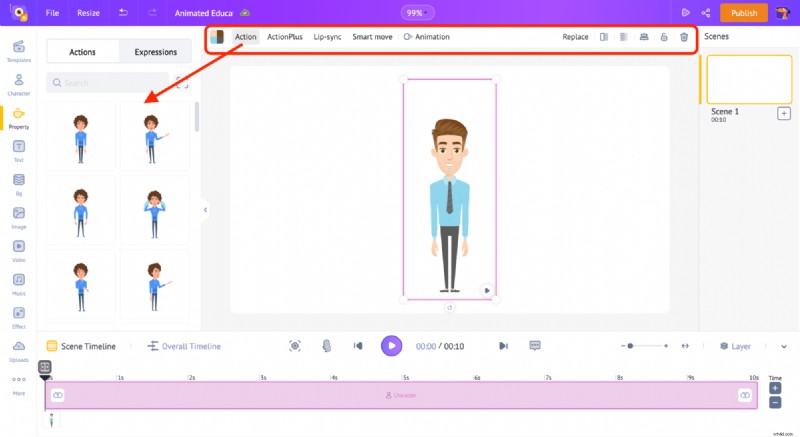800x437 pixels.
Task: Switch to the Actions tab
Action: click(x=83, y=52)
